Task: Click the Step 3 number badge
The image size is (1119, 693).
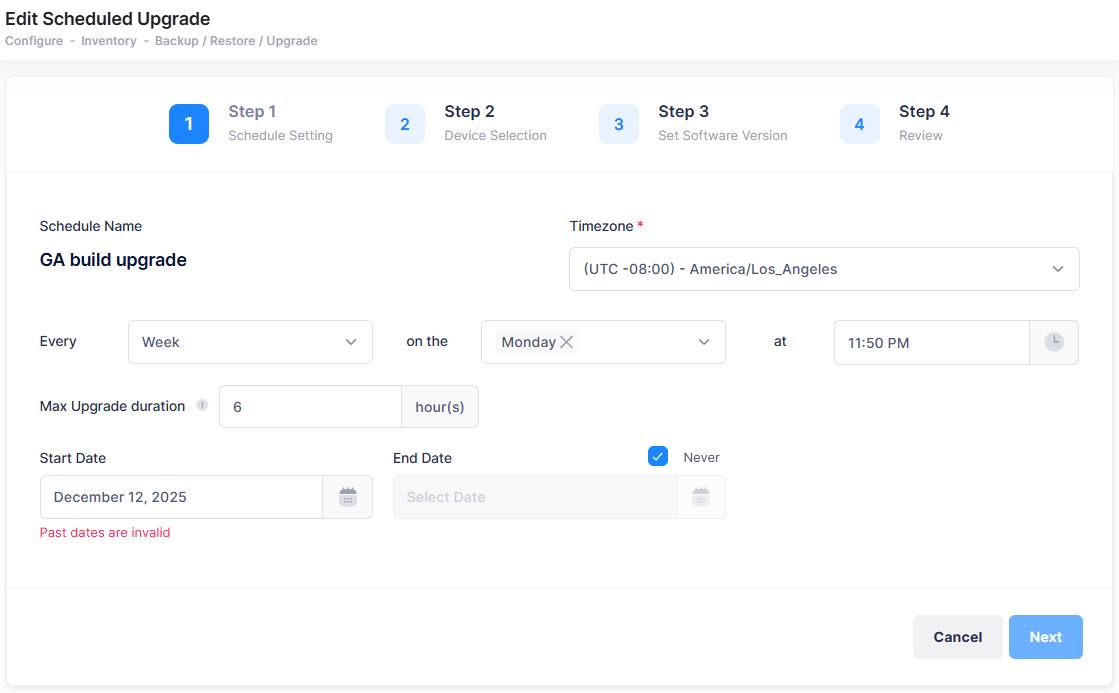Action: (619, 124)
